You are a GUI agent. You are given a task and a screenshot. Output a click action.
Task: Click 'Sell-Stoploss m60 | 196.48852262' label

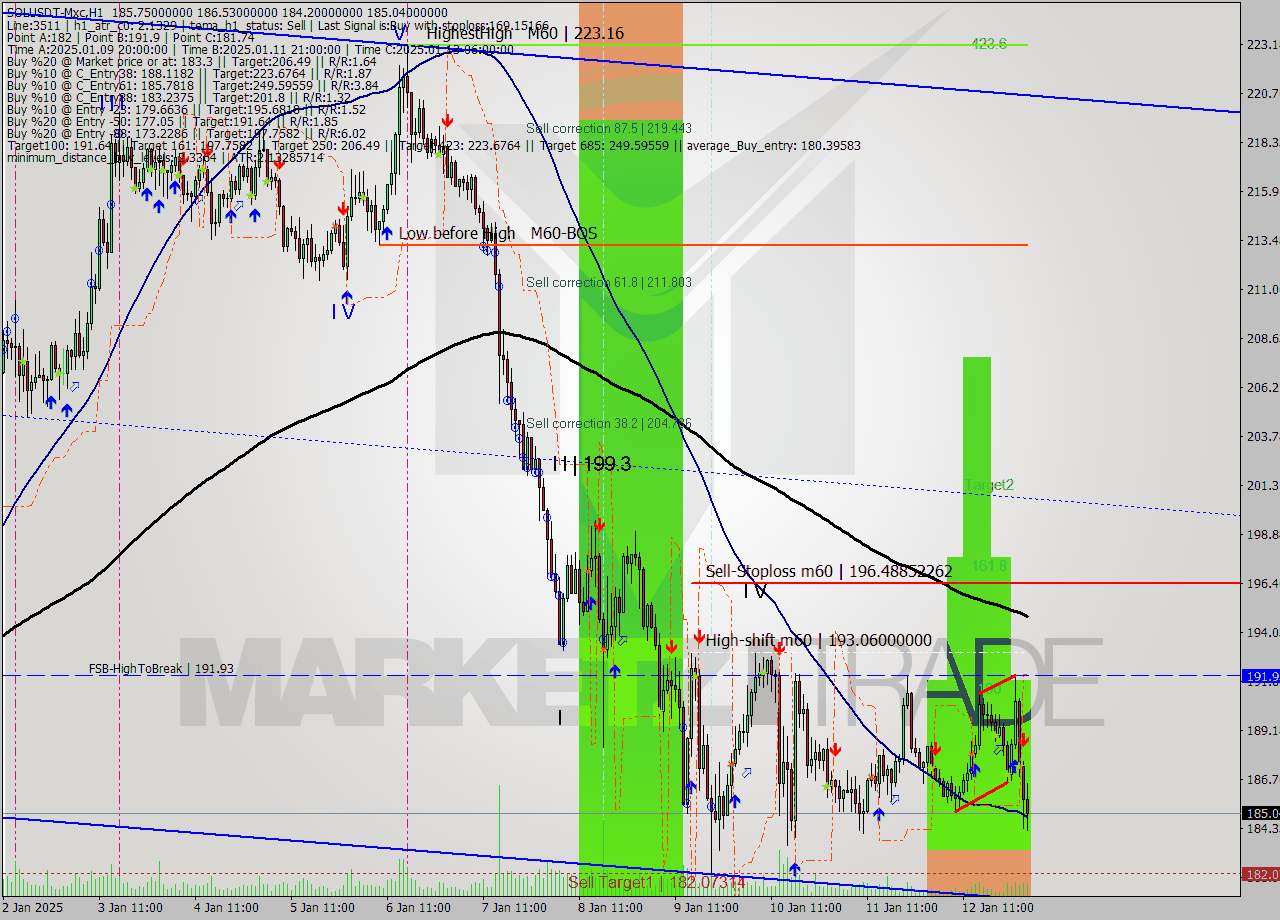point(829,571)
